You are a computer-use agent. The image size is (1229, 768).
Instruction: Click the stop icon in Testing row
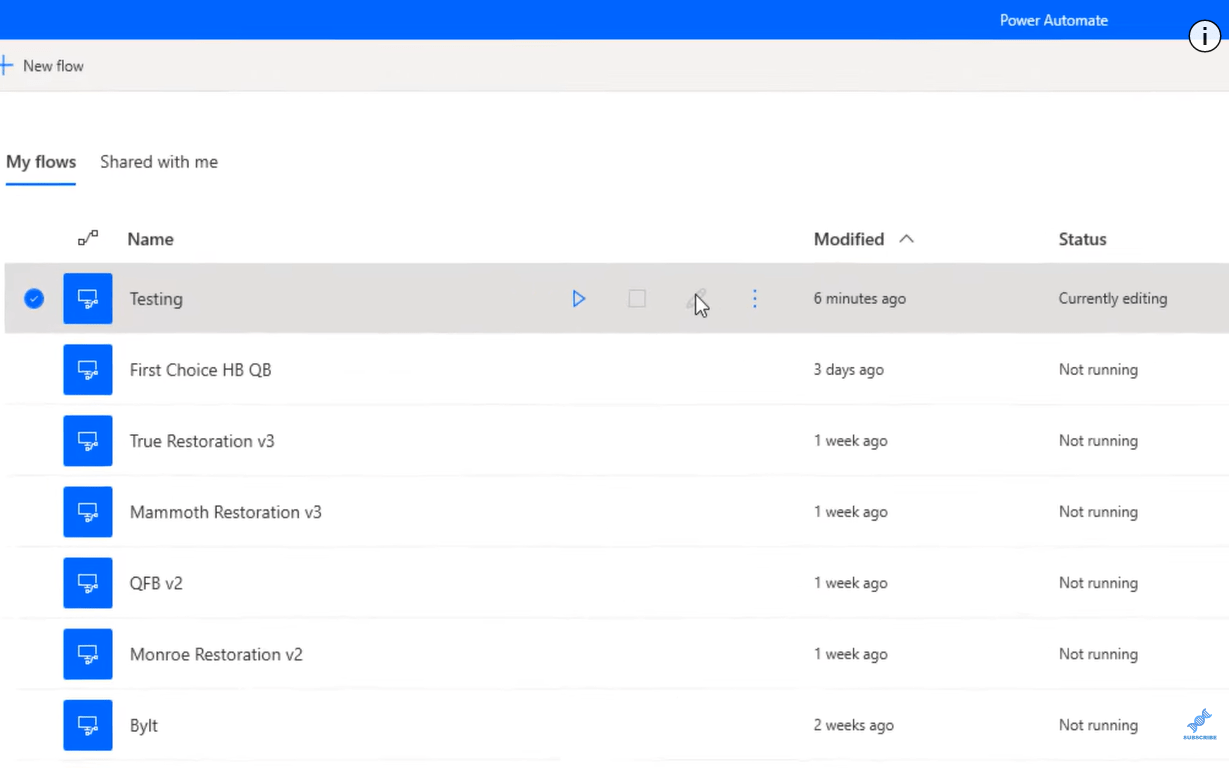(636, 298)
